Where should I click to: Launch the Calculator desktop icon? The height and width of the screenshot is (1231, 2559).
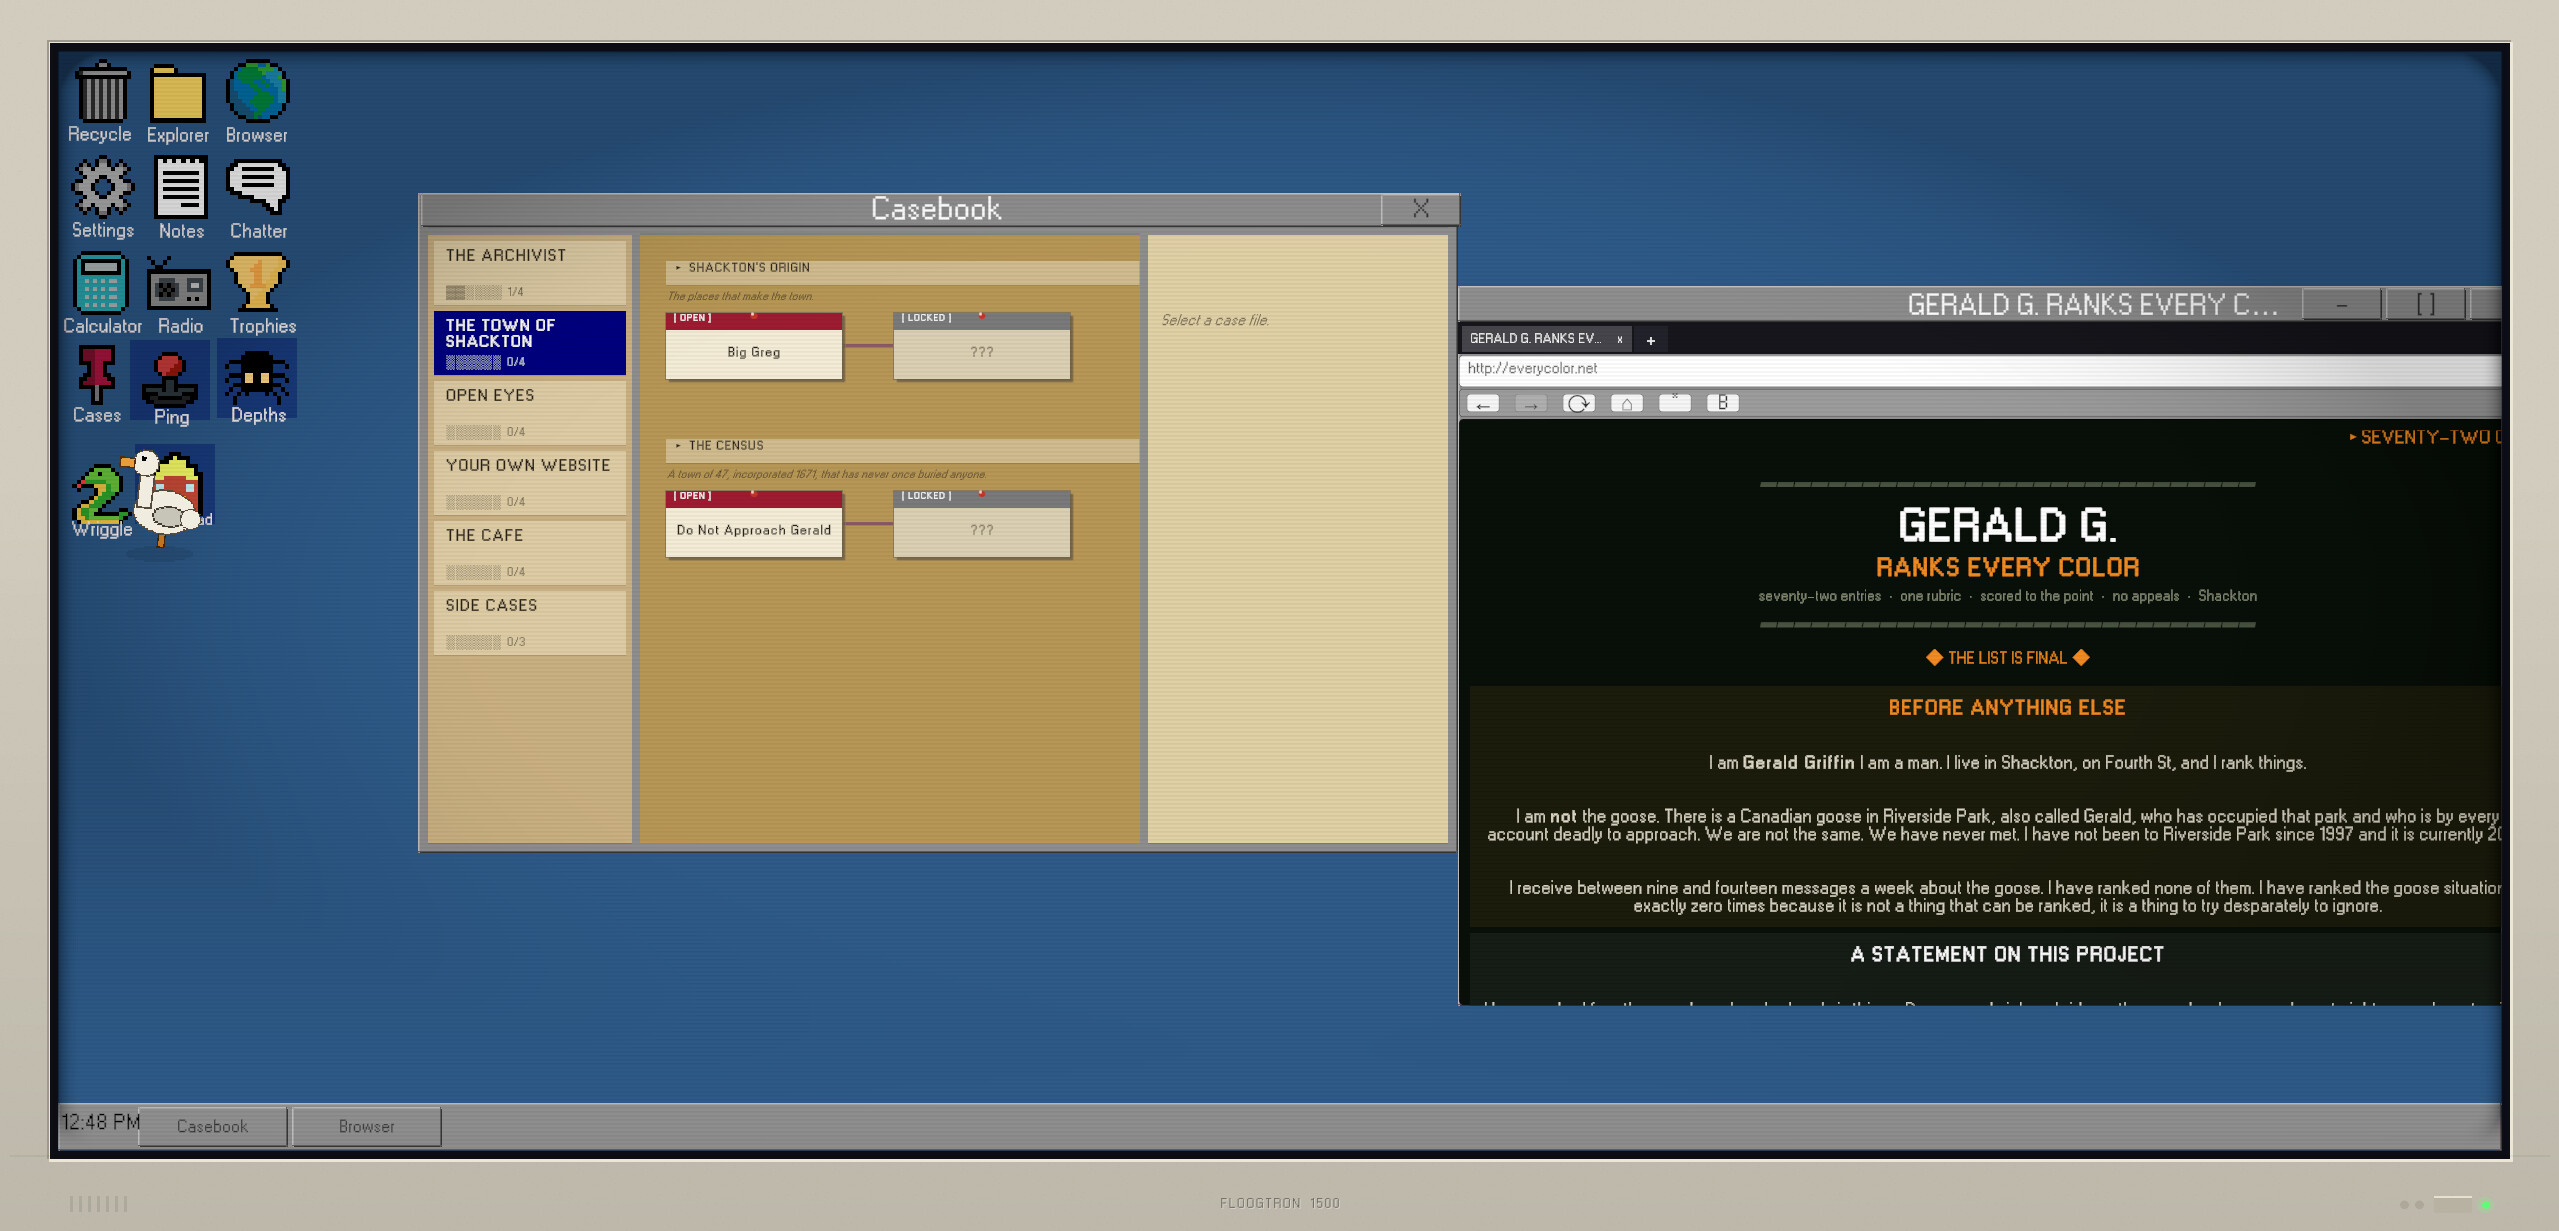pos(102,294)
